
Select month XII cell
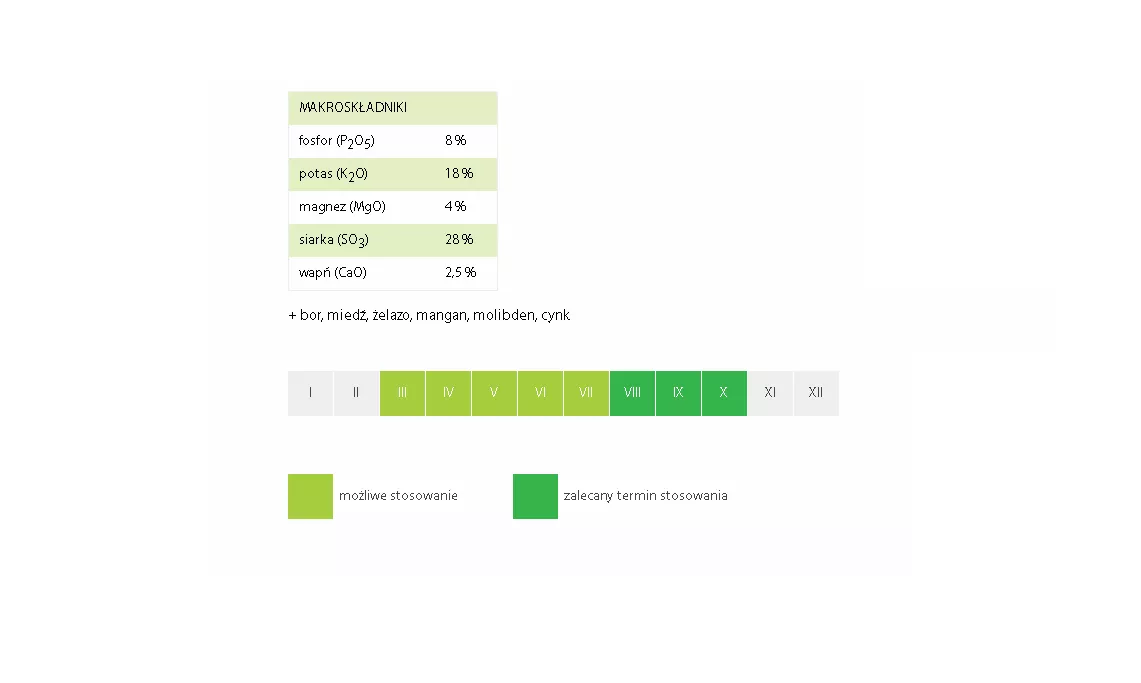pos(816,393)
